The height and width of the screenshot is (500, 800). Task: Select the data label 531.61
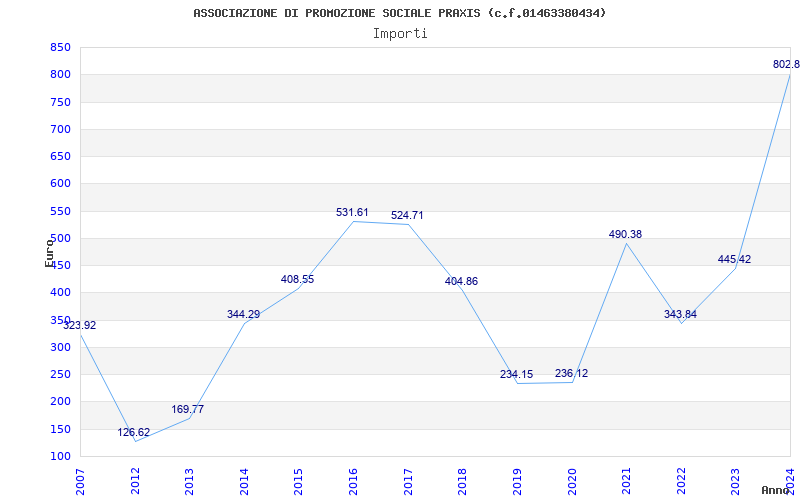352,212
